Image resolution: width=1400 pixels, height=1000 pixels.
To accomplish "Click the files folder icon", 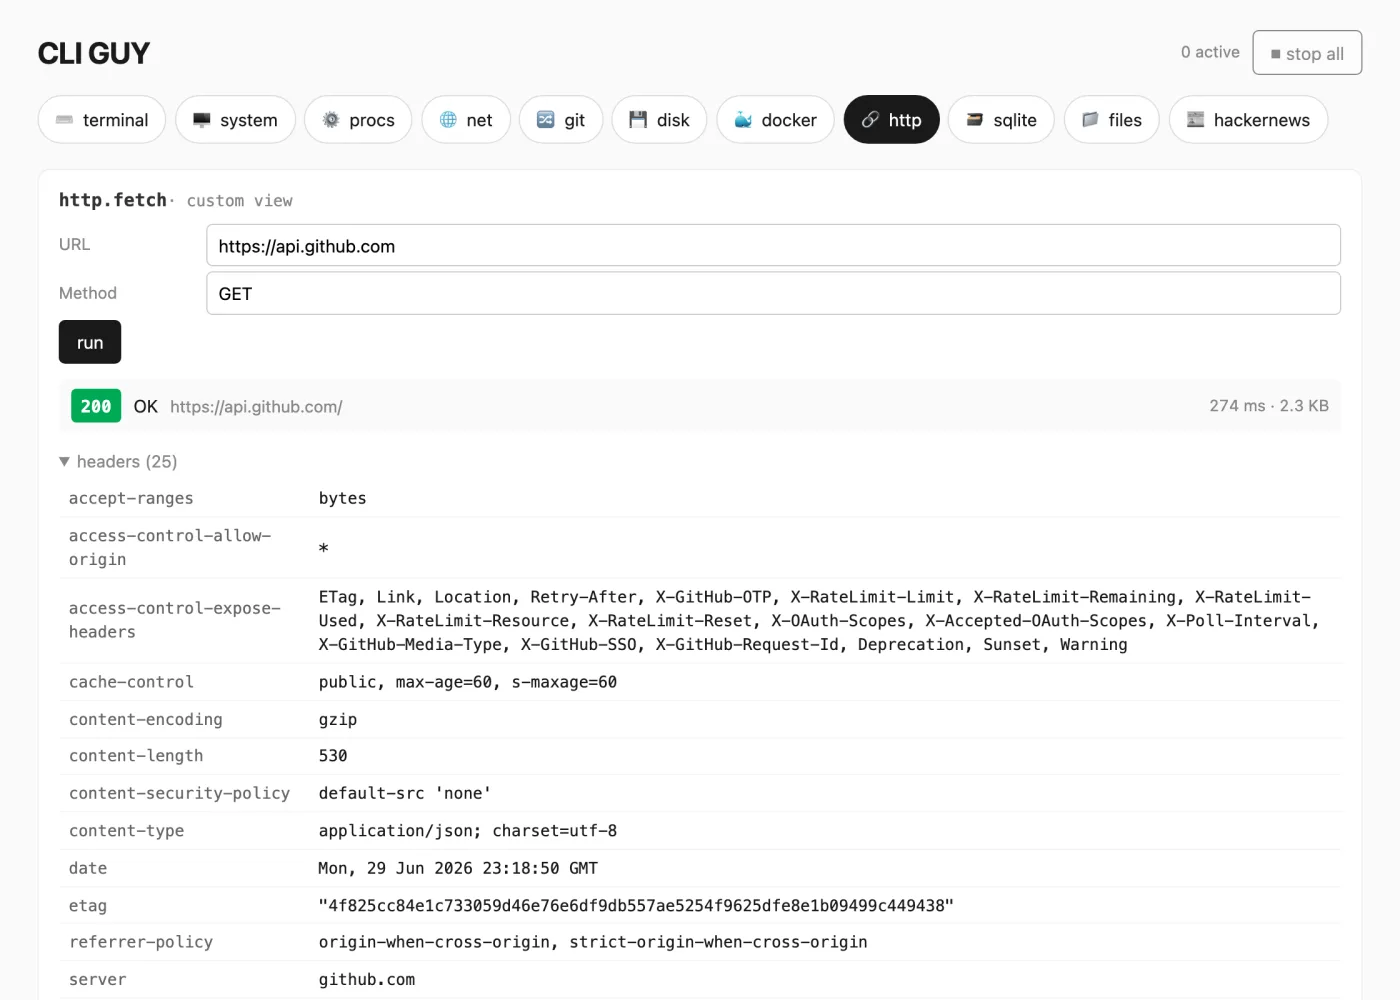I will click(x=1090, y=120).
